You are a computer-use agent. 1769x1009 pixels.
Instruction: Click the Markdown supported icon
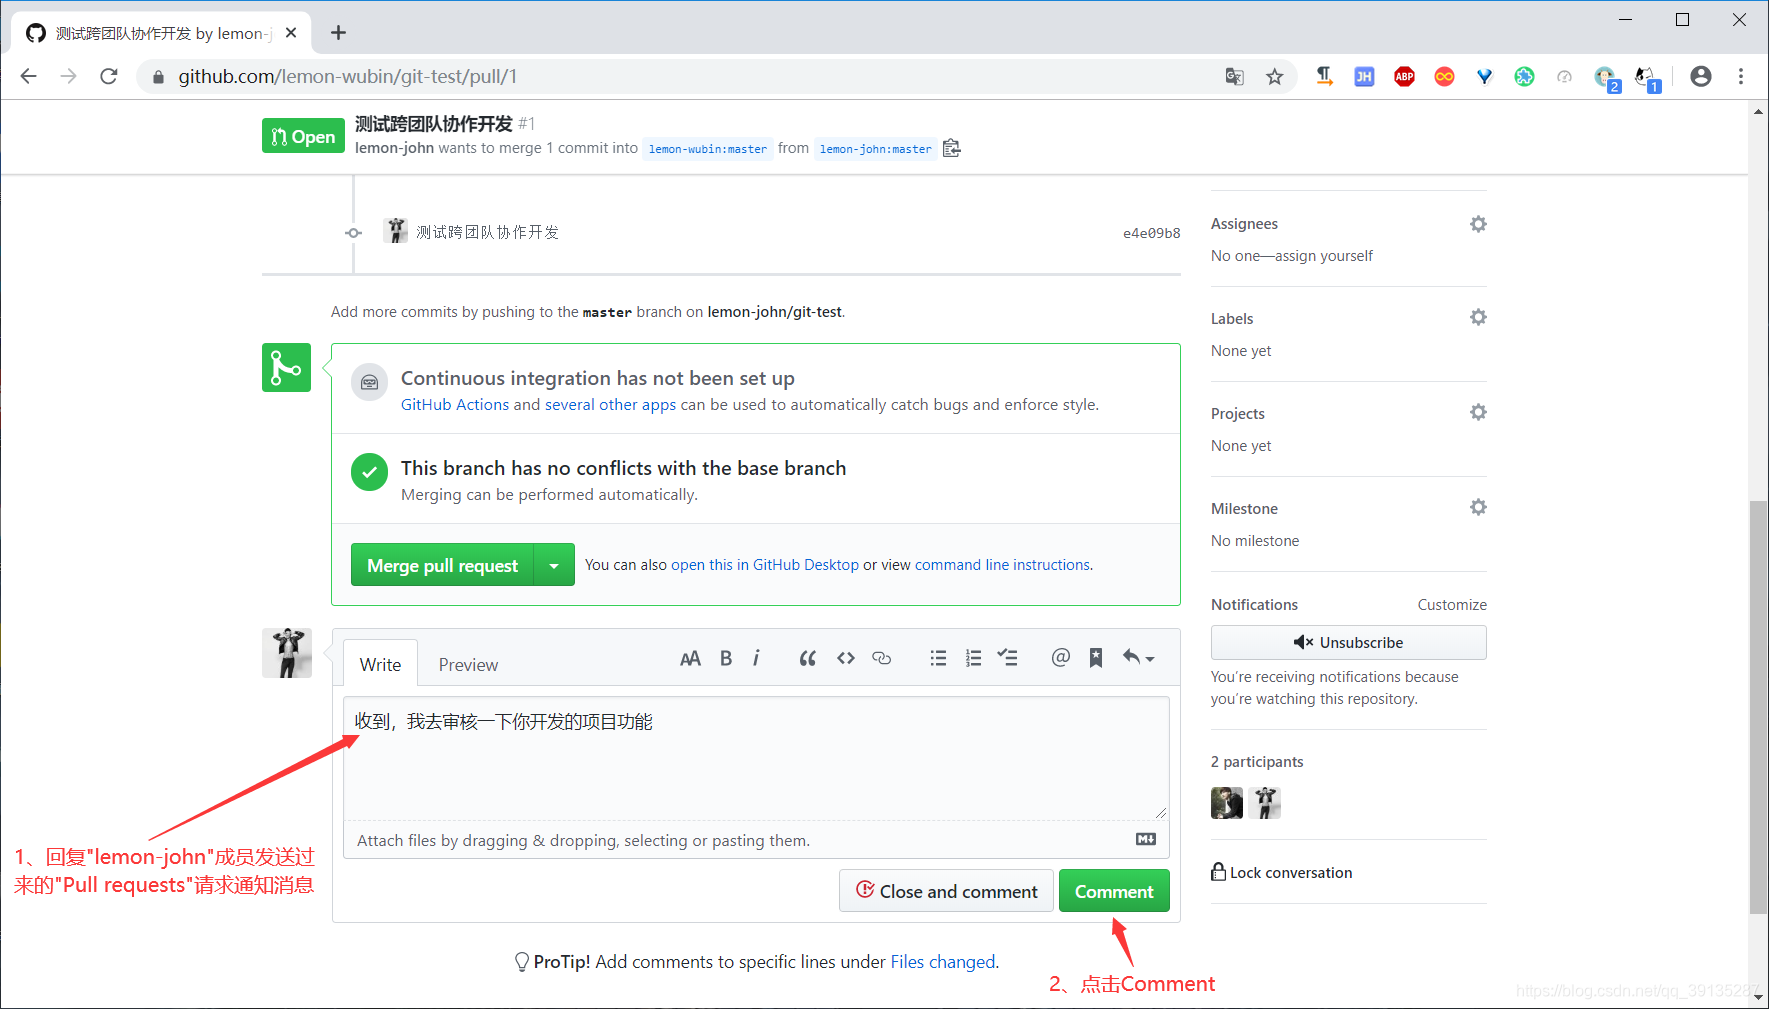(1146, 839)
